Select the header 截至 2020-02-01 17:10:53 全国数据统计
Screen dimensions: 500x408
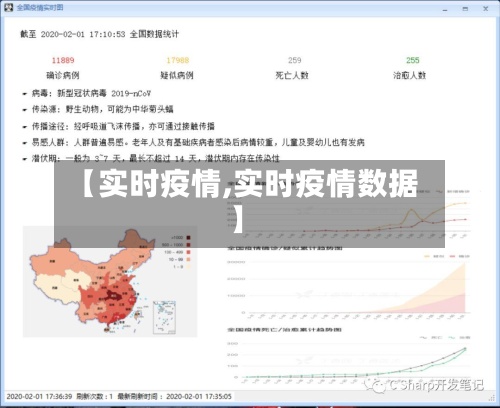pos(100,34)
